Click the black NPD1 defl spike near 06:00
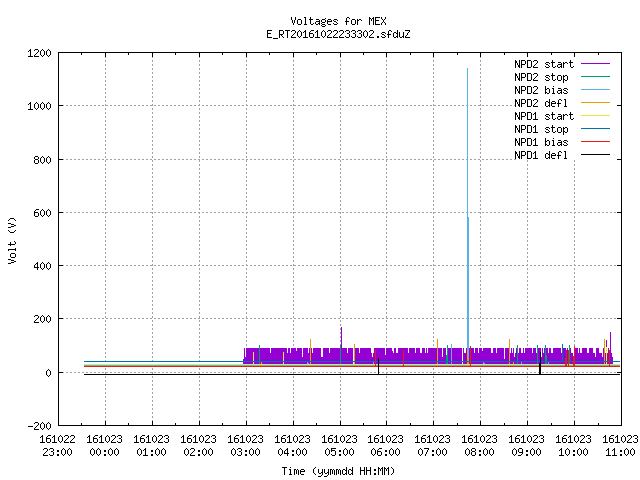Image resolution: width=640 pixels, height=480 pixels. click(x=378, y=366)
